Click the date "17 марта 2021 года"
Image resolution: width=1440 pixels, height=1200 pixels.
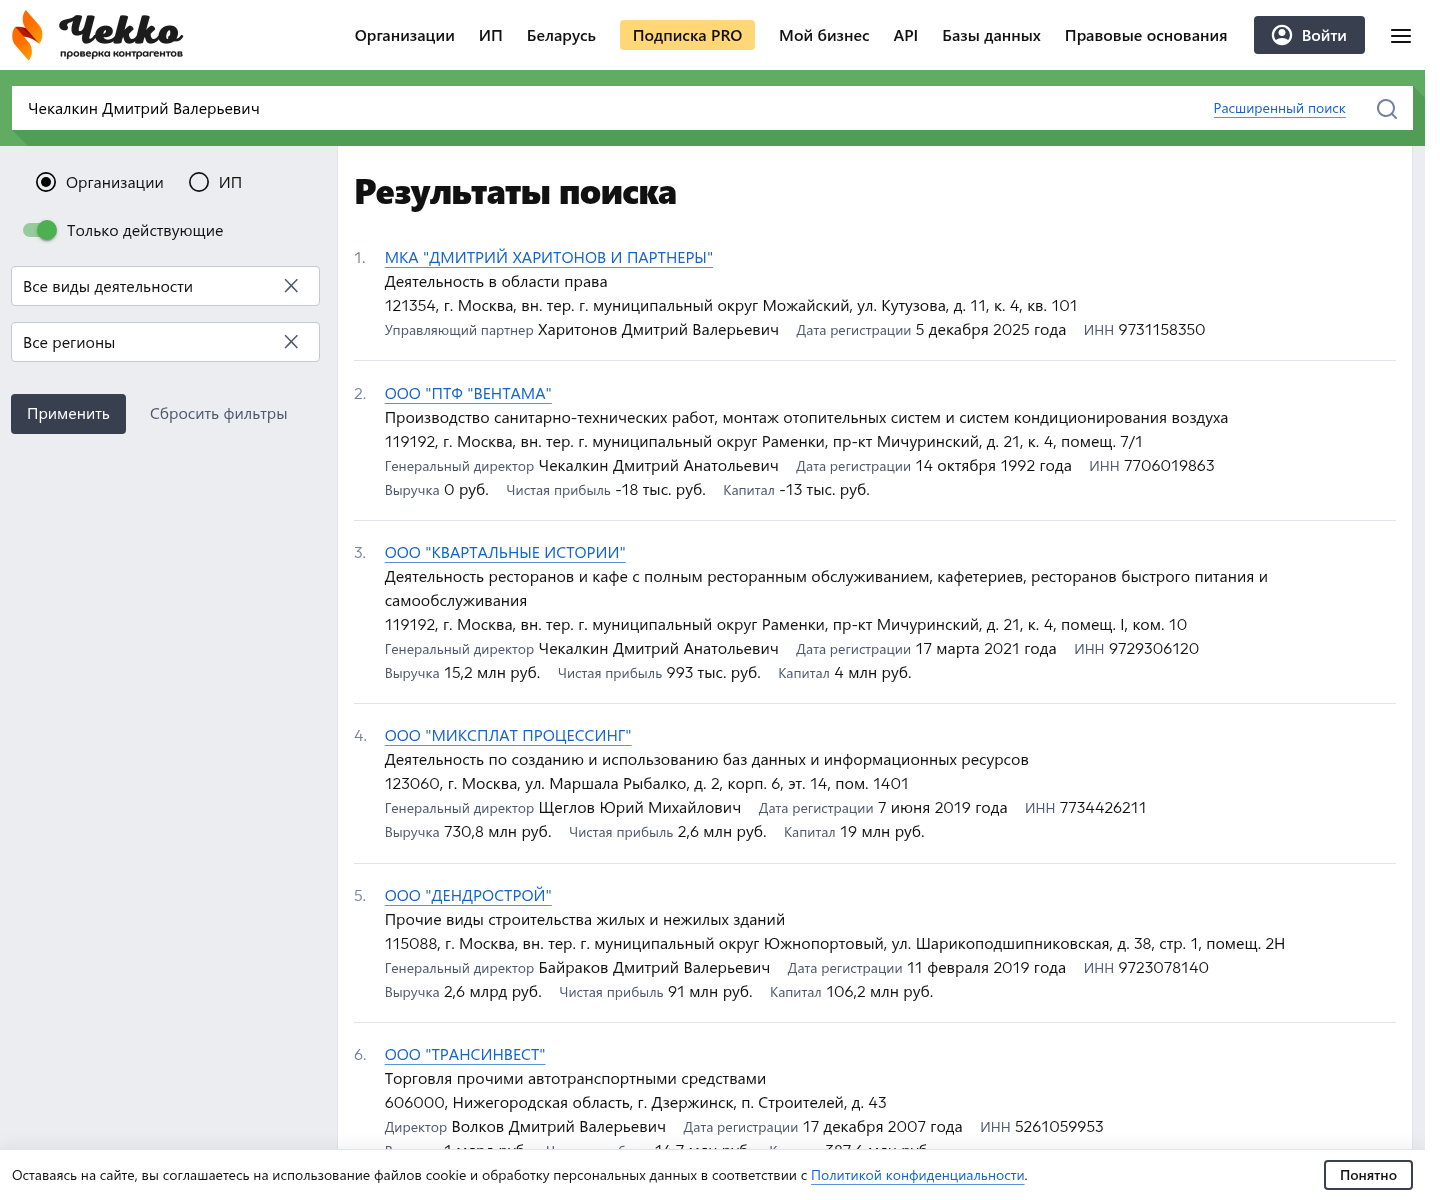click(986, 649)
